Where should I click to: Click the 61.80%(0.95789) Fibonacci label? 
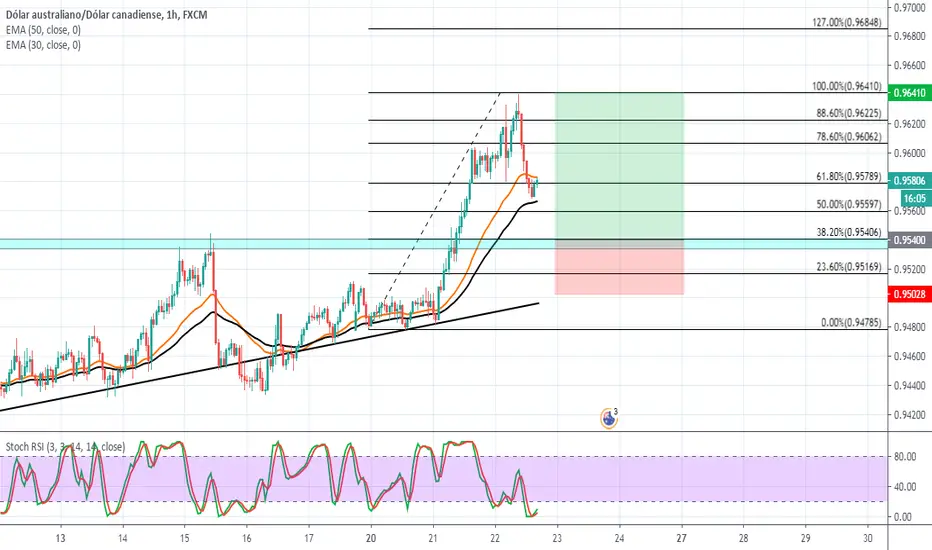tap(849, 177)
